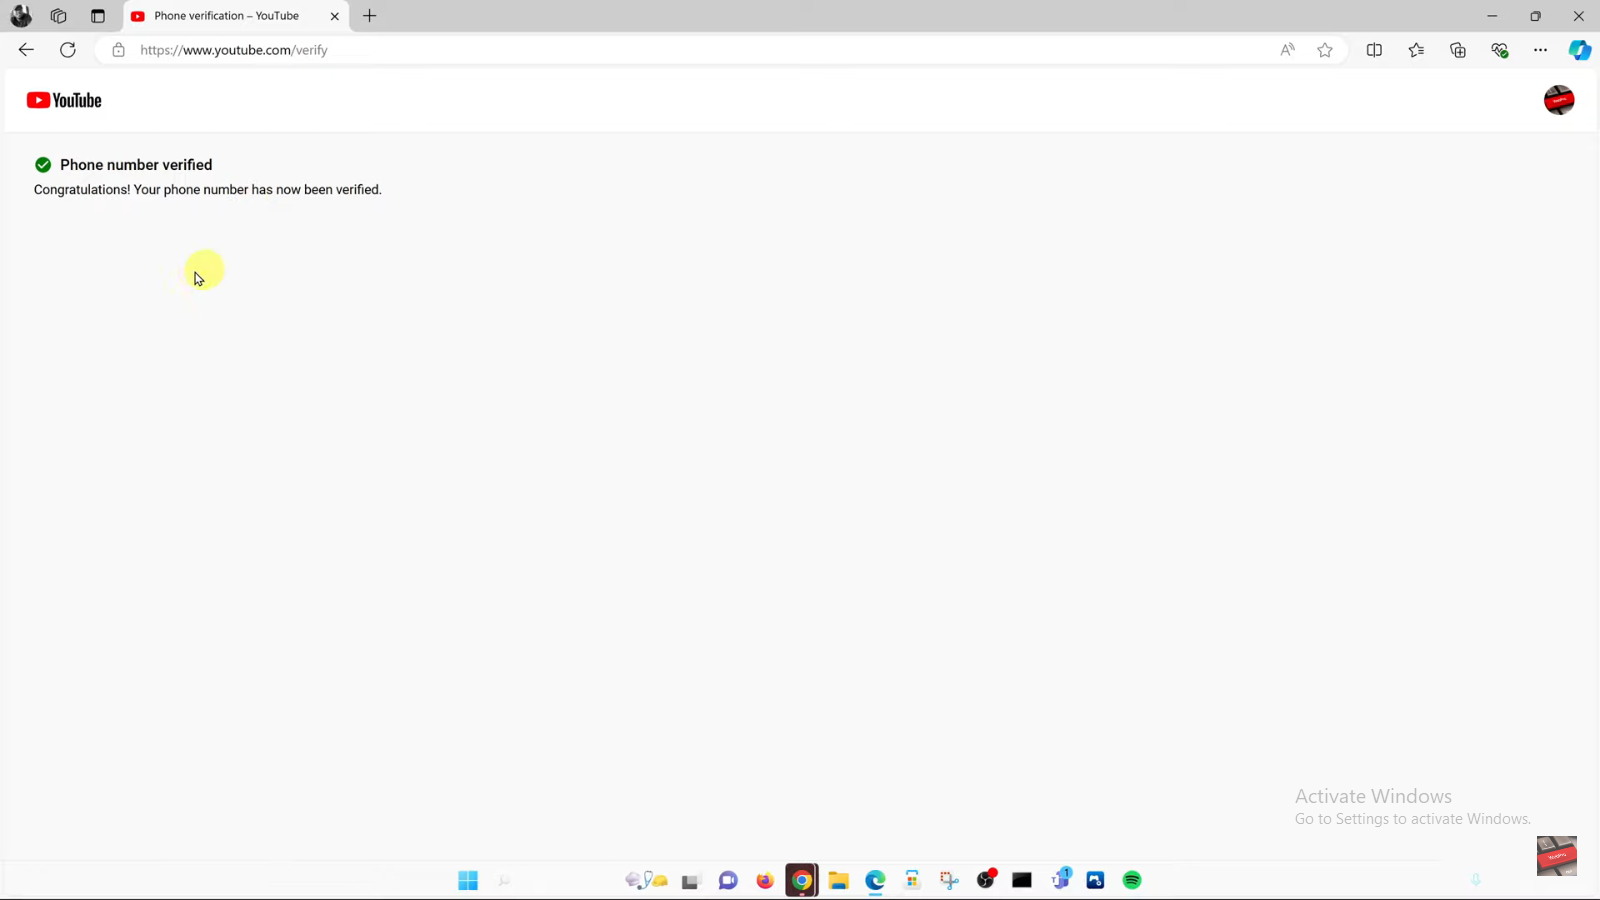Click the 'Phone number verified' heading
Screen dimensions: 1600x900
pos(136,165)
